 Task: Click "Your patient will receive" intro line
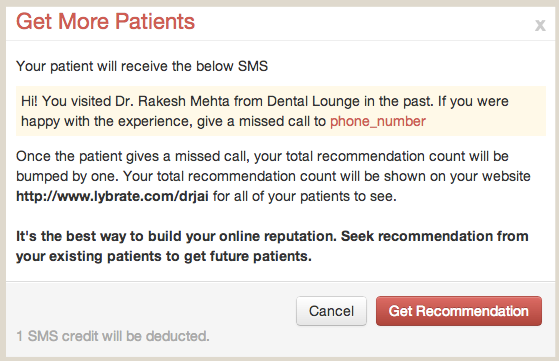pyautogui.click(x=142, y=66)
